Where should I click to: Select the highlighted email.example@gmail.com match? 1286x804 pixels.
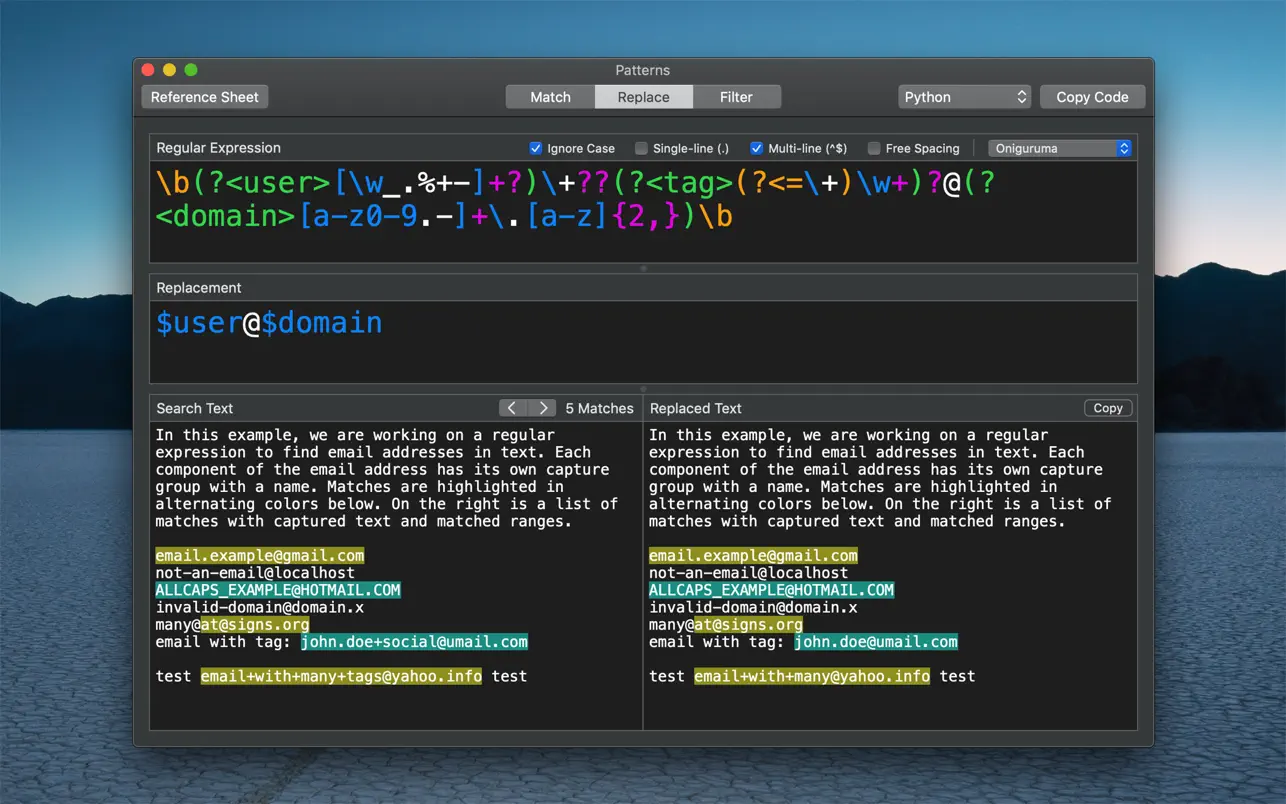(258, 555)
